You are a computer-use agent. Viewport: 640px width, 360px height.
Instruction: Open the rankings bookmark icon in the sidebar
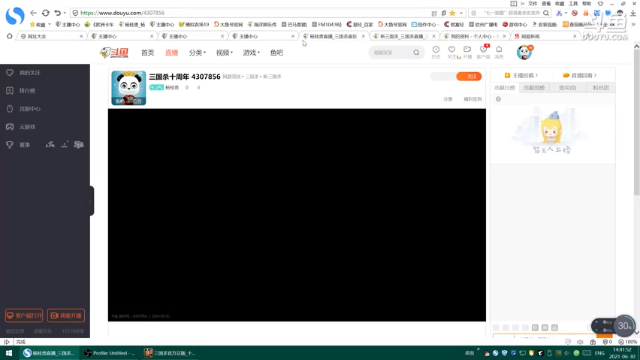coord(10,91)
